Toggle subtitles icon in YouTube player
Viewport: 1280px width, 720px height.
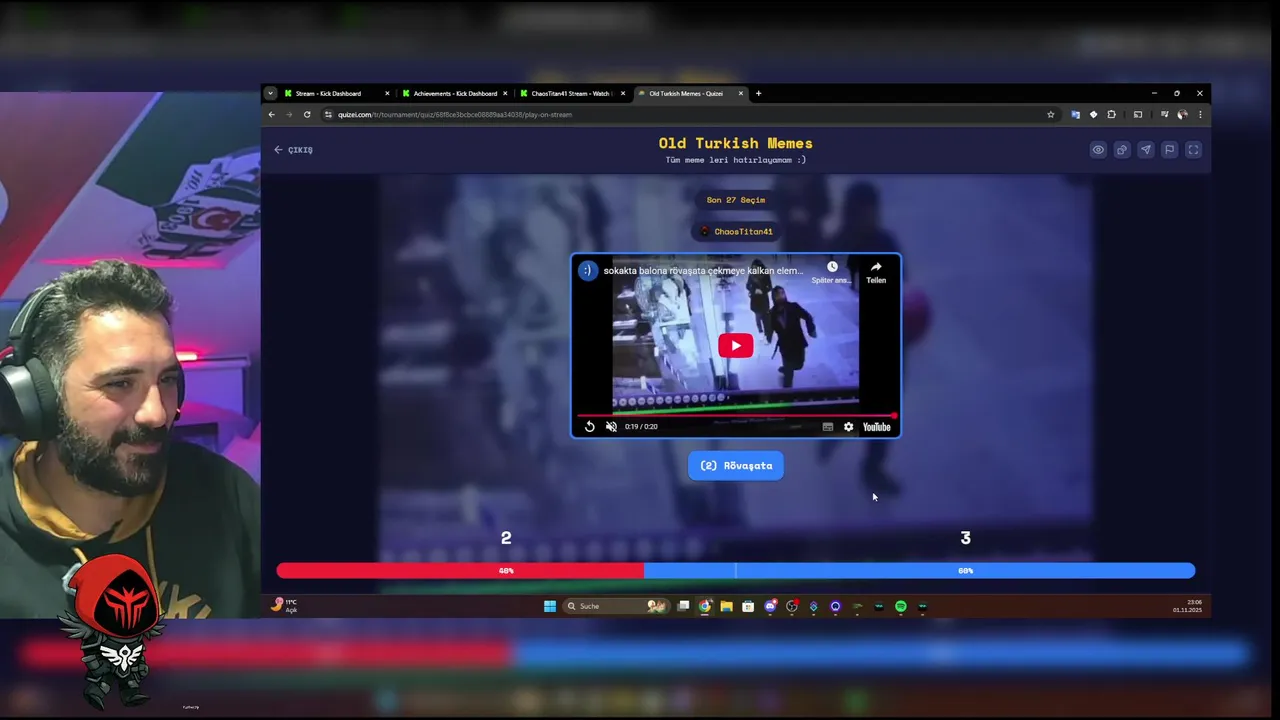tap(828, 427)
